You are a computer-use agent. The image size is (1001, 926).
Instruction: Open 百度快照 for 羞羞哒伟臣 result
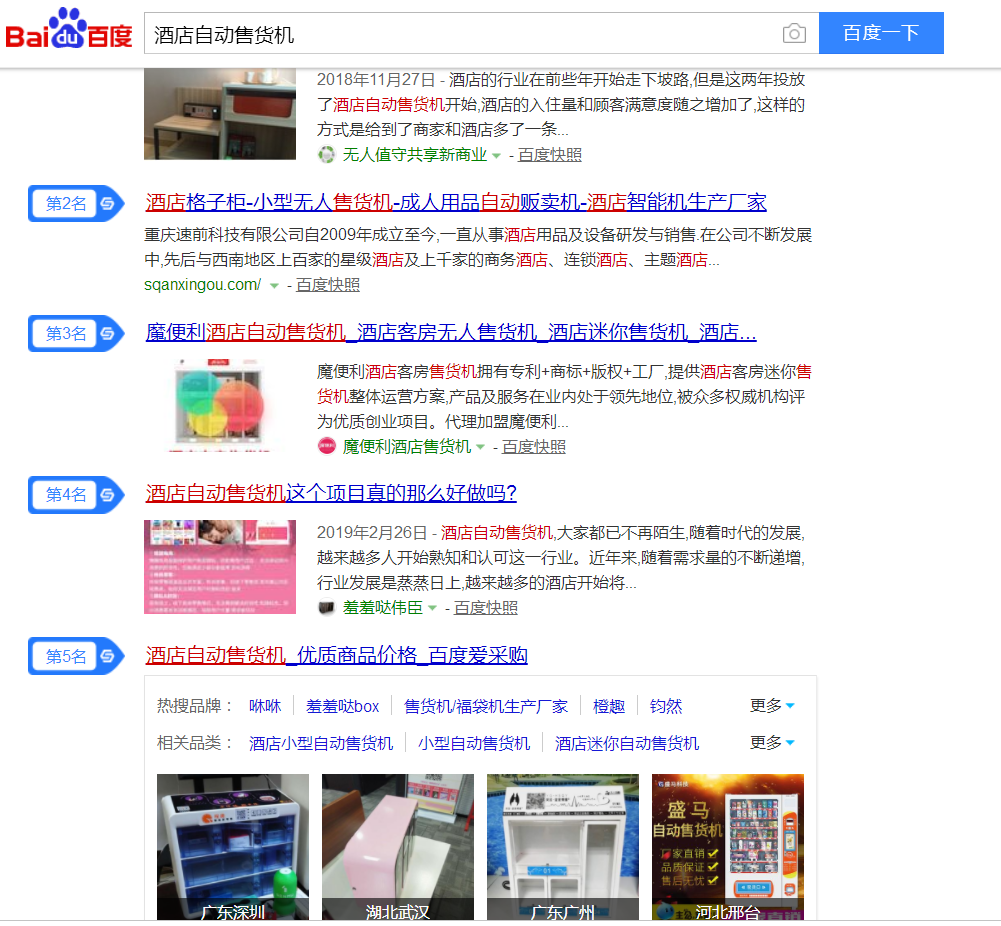[486, 608]
